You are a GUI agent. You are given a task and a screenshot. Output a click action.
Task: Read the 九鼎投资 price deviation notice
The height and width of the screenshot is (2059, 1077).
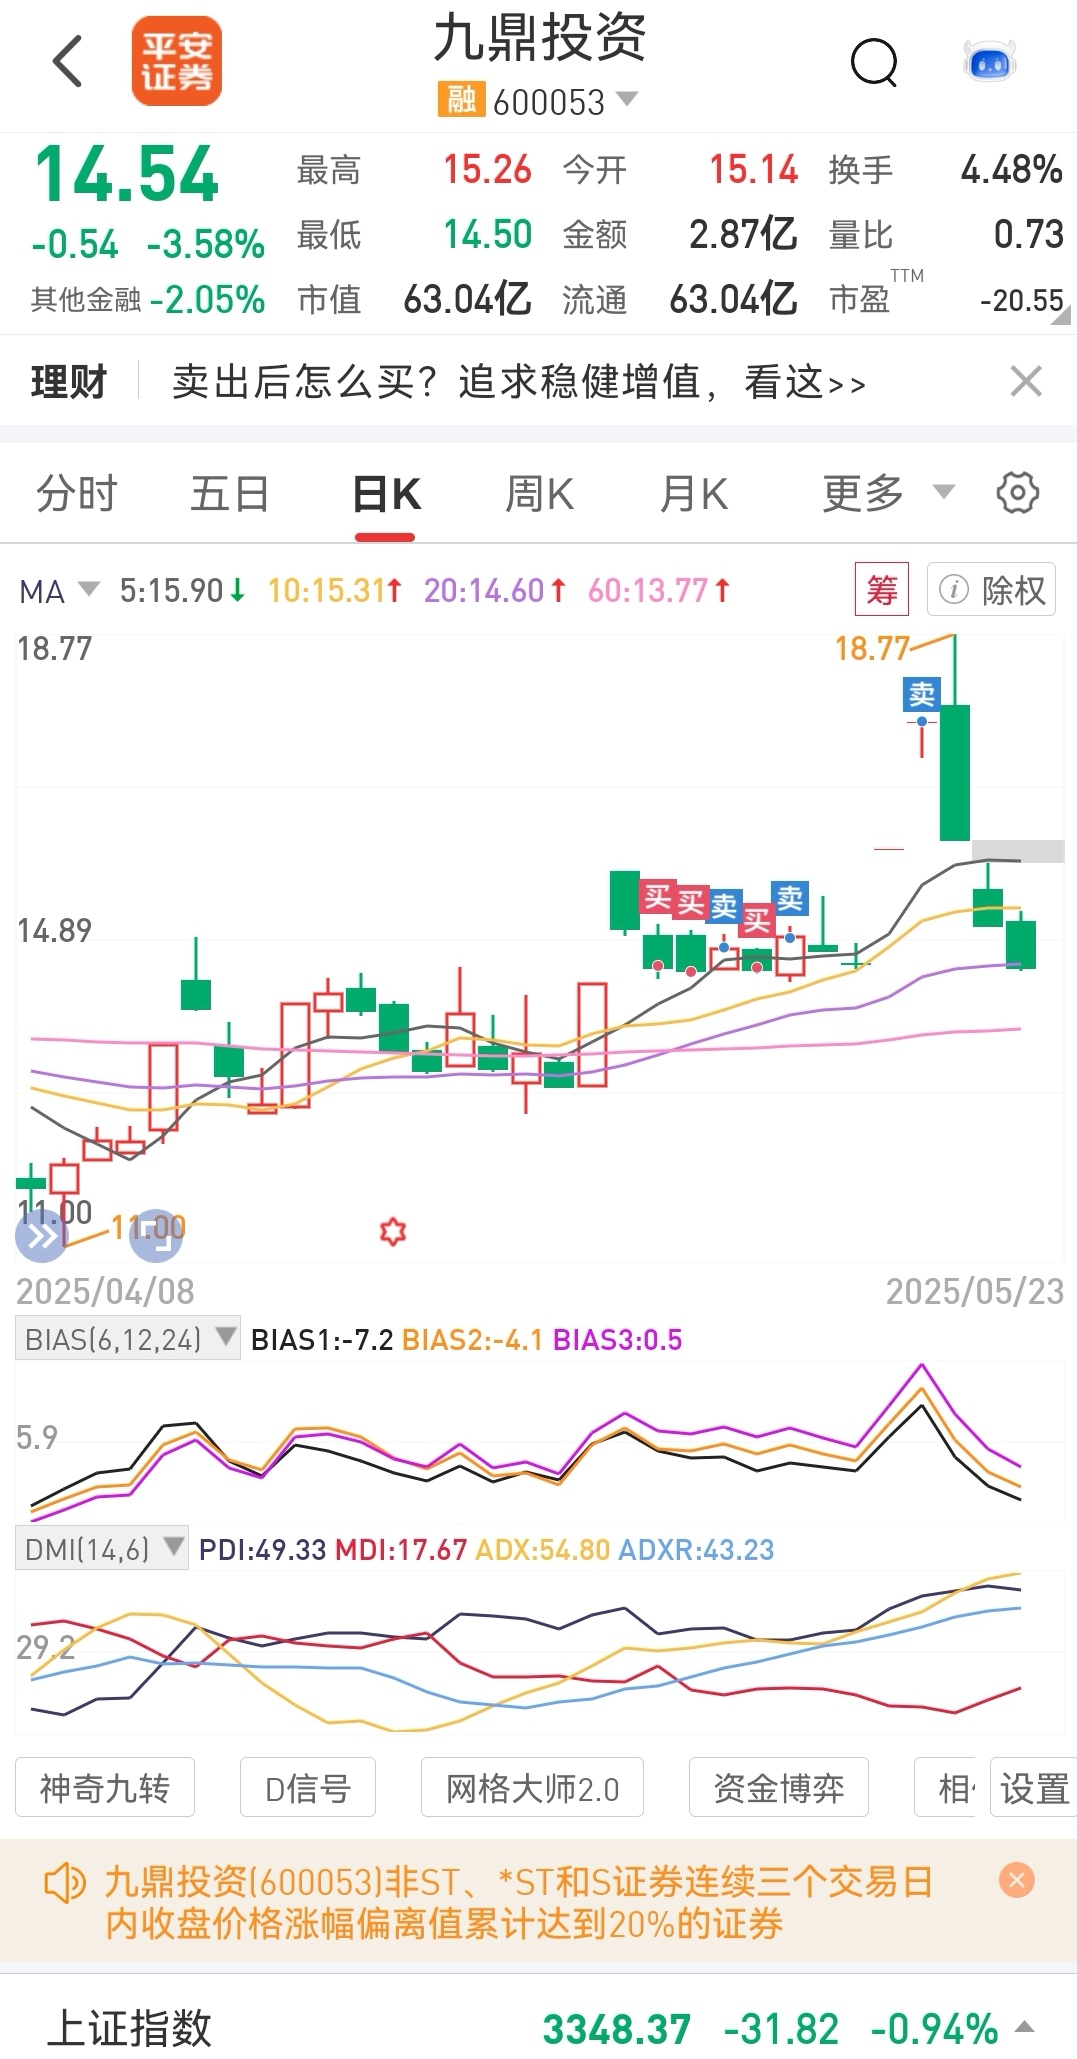pyautogui.click(x=518, y=1903)
